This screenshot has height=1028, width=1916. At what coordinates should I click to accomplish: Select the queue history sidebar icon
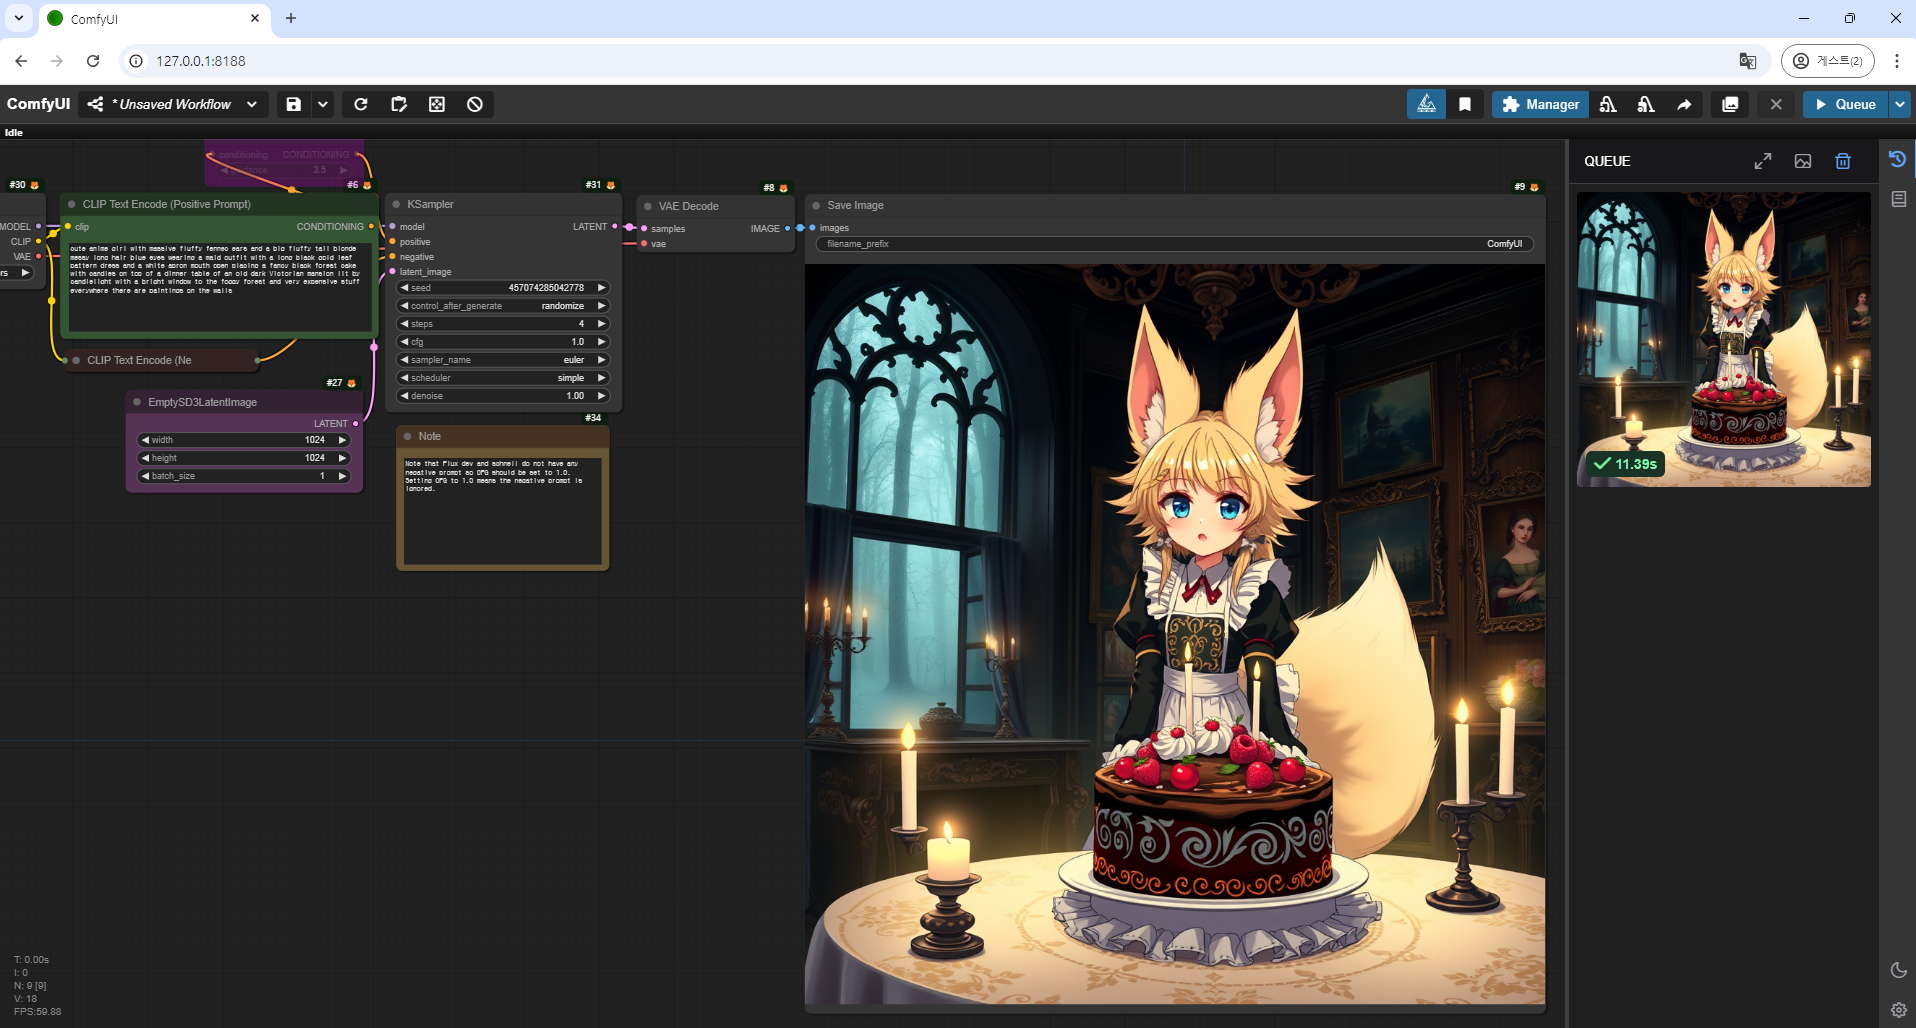pos(1897,159)
